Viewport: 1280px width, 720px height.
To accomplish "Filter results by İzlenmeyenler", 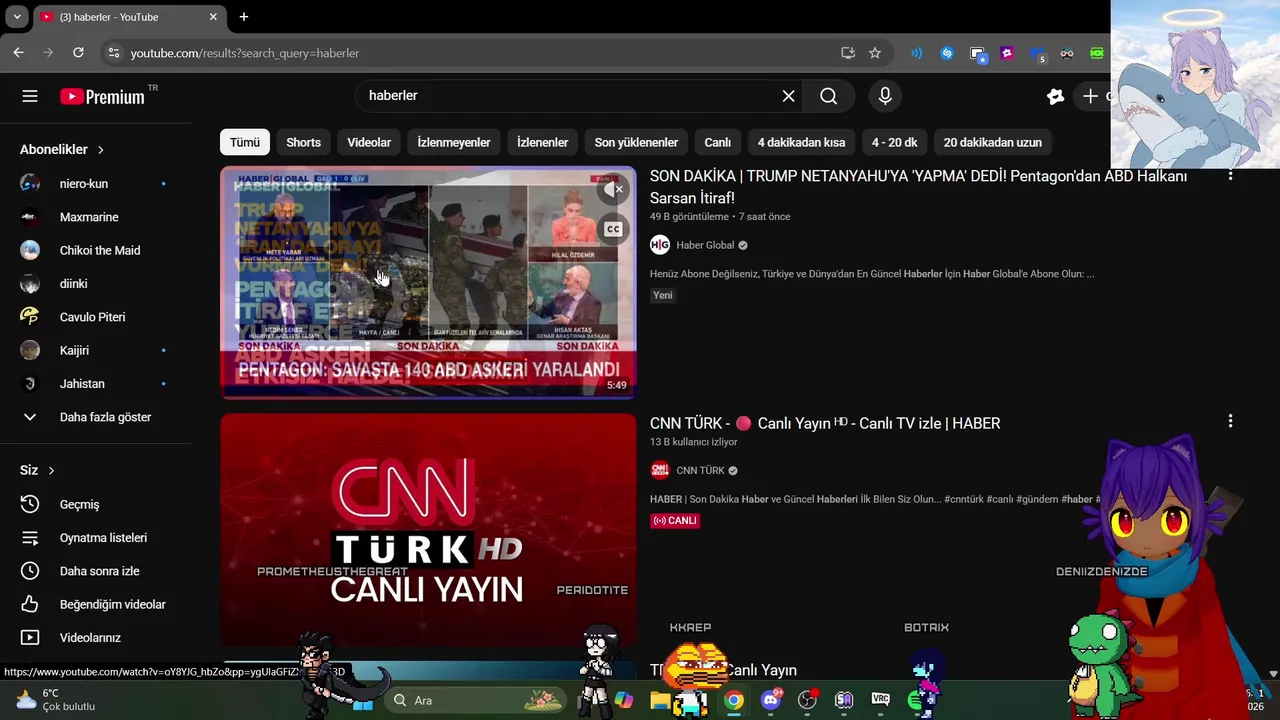I will pos(454,142).
